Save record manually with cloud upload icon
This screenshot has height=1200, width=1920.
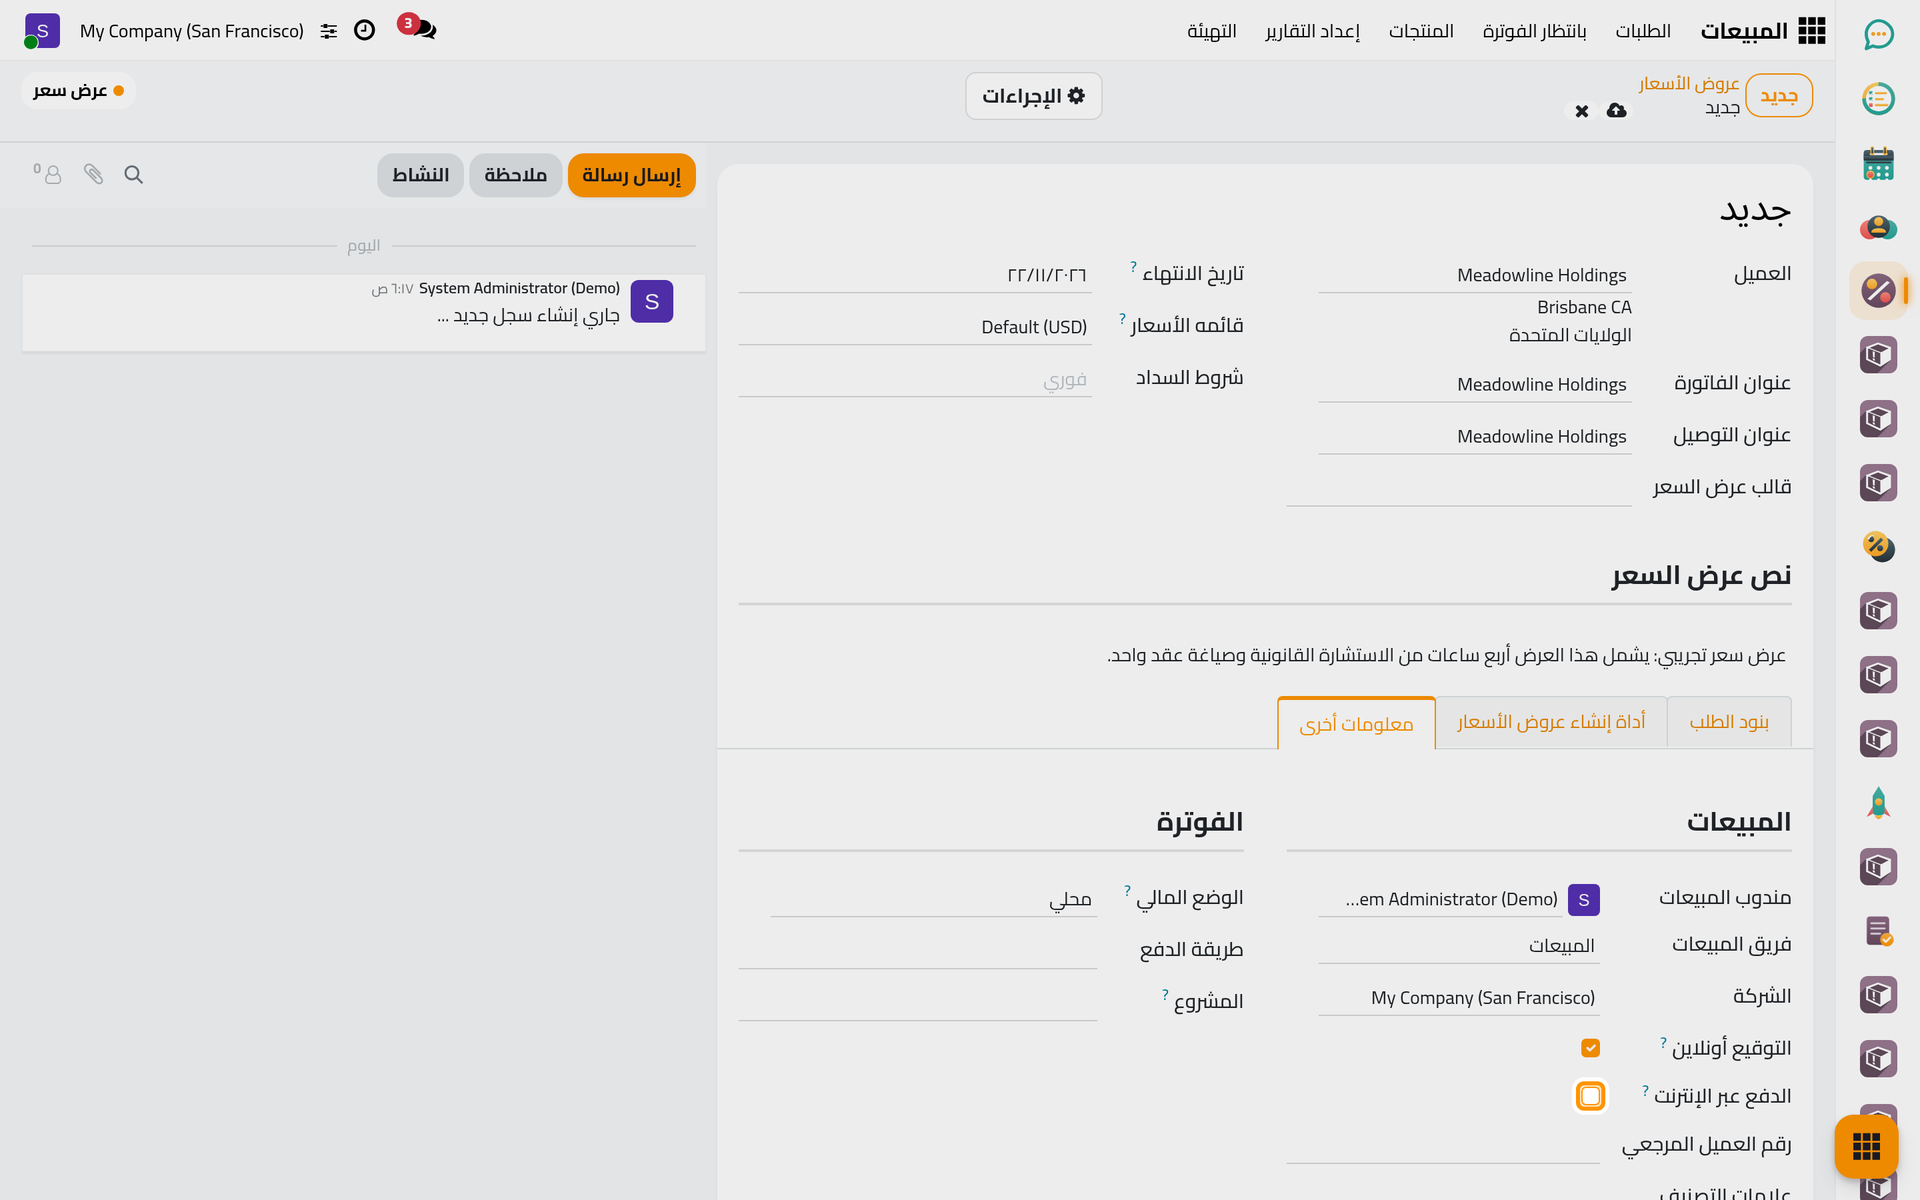click(1617, 110)
